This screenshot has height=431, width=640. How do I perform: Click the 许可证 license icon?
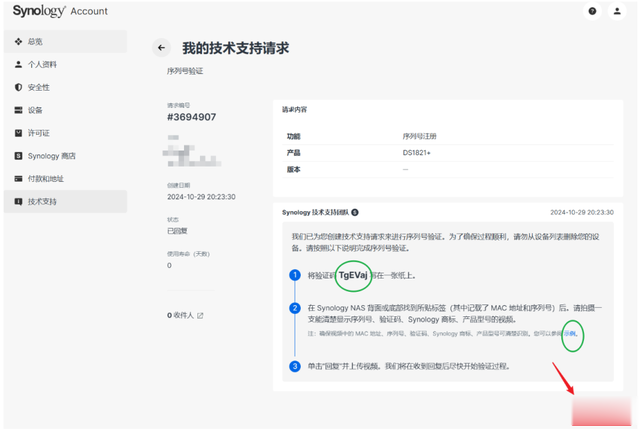coord(18,133)
